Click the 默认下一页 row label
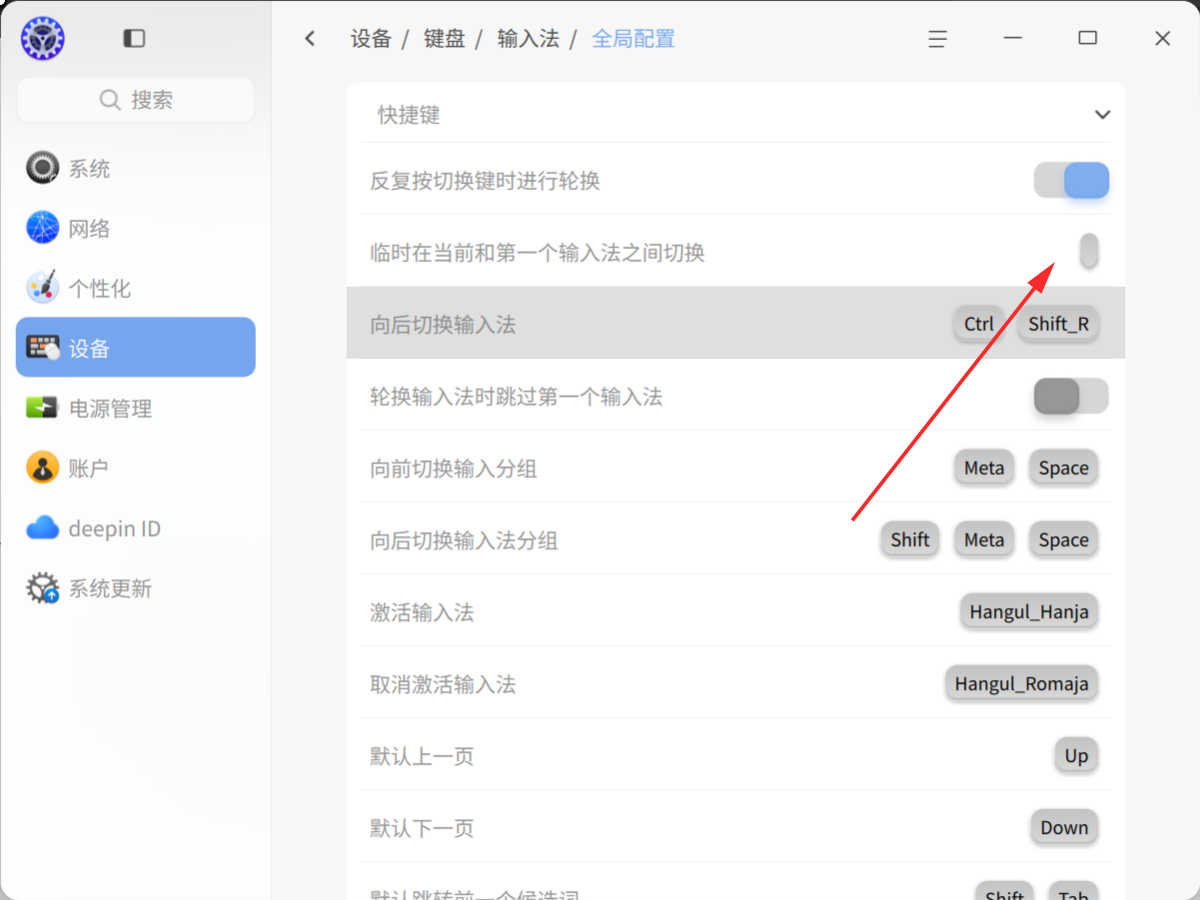Image resolution: width=1200 pixels, height=900 pixels. tap(422, 829)
